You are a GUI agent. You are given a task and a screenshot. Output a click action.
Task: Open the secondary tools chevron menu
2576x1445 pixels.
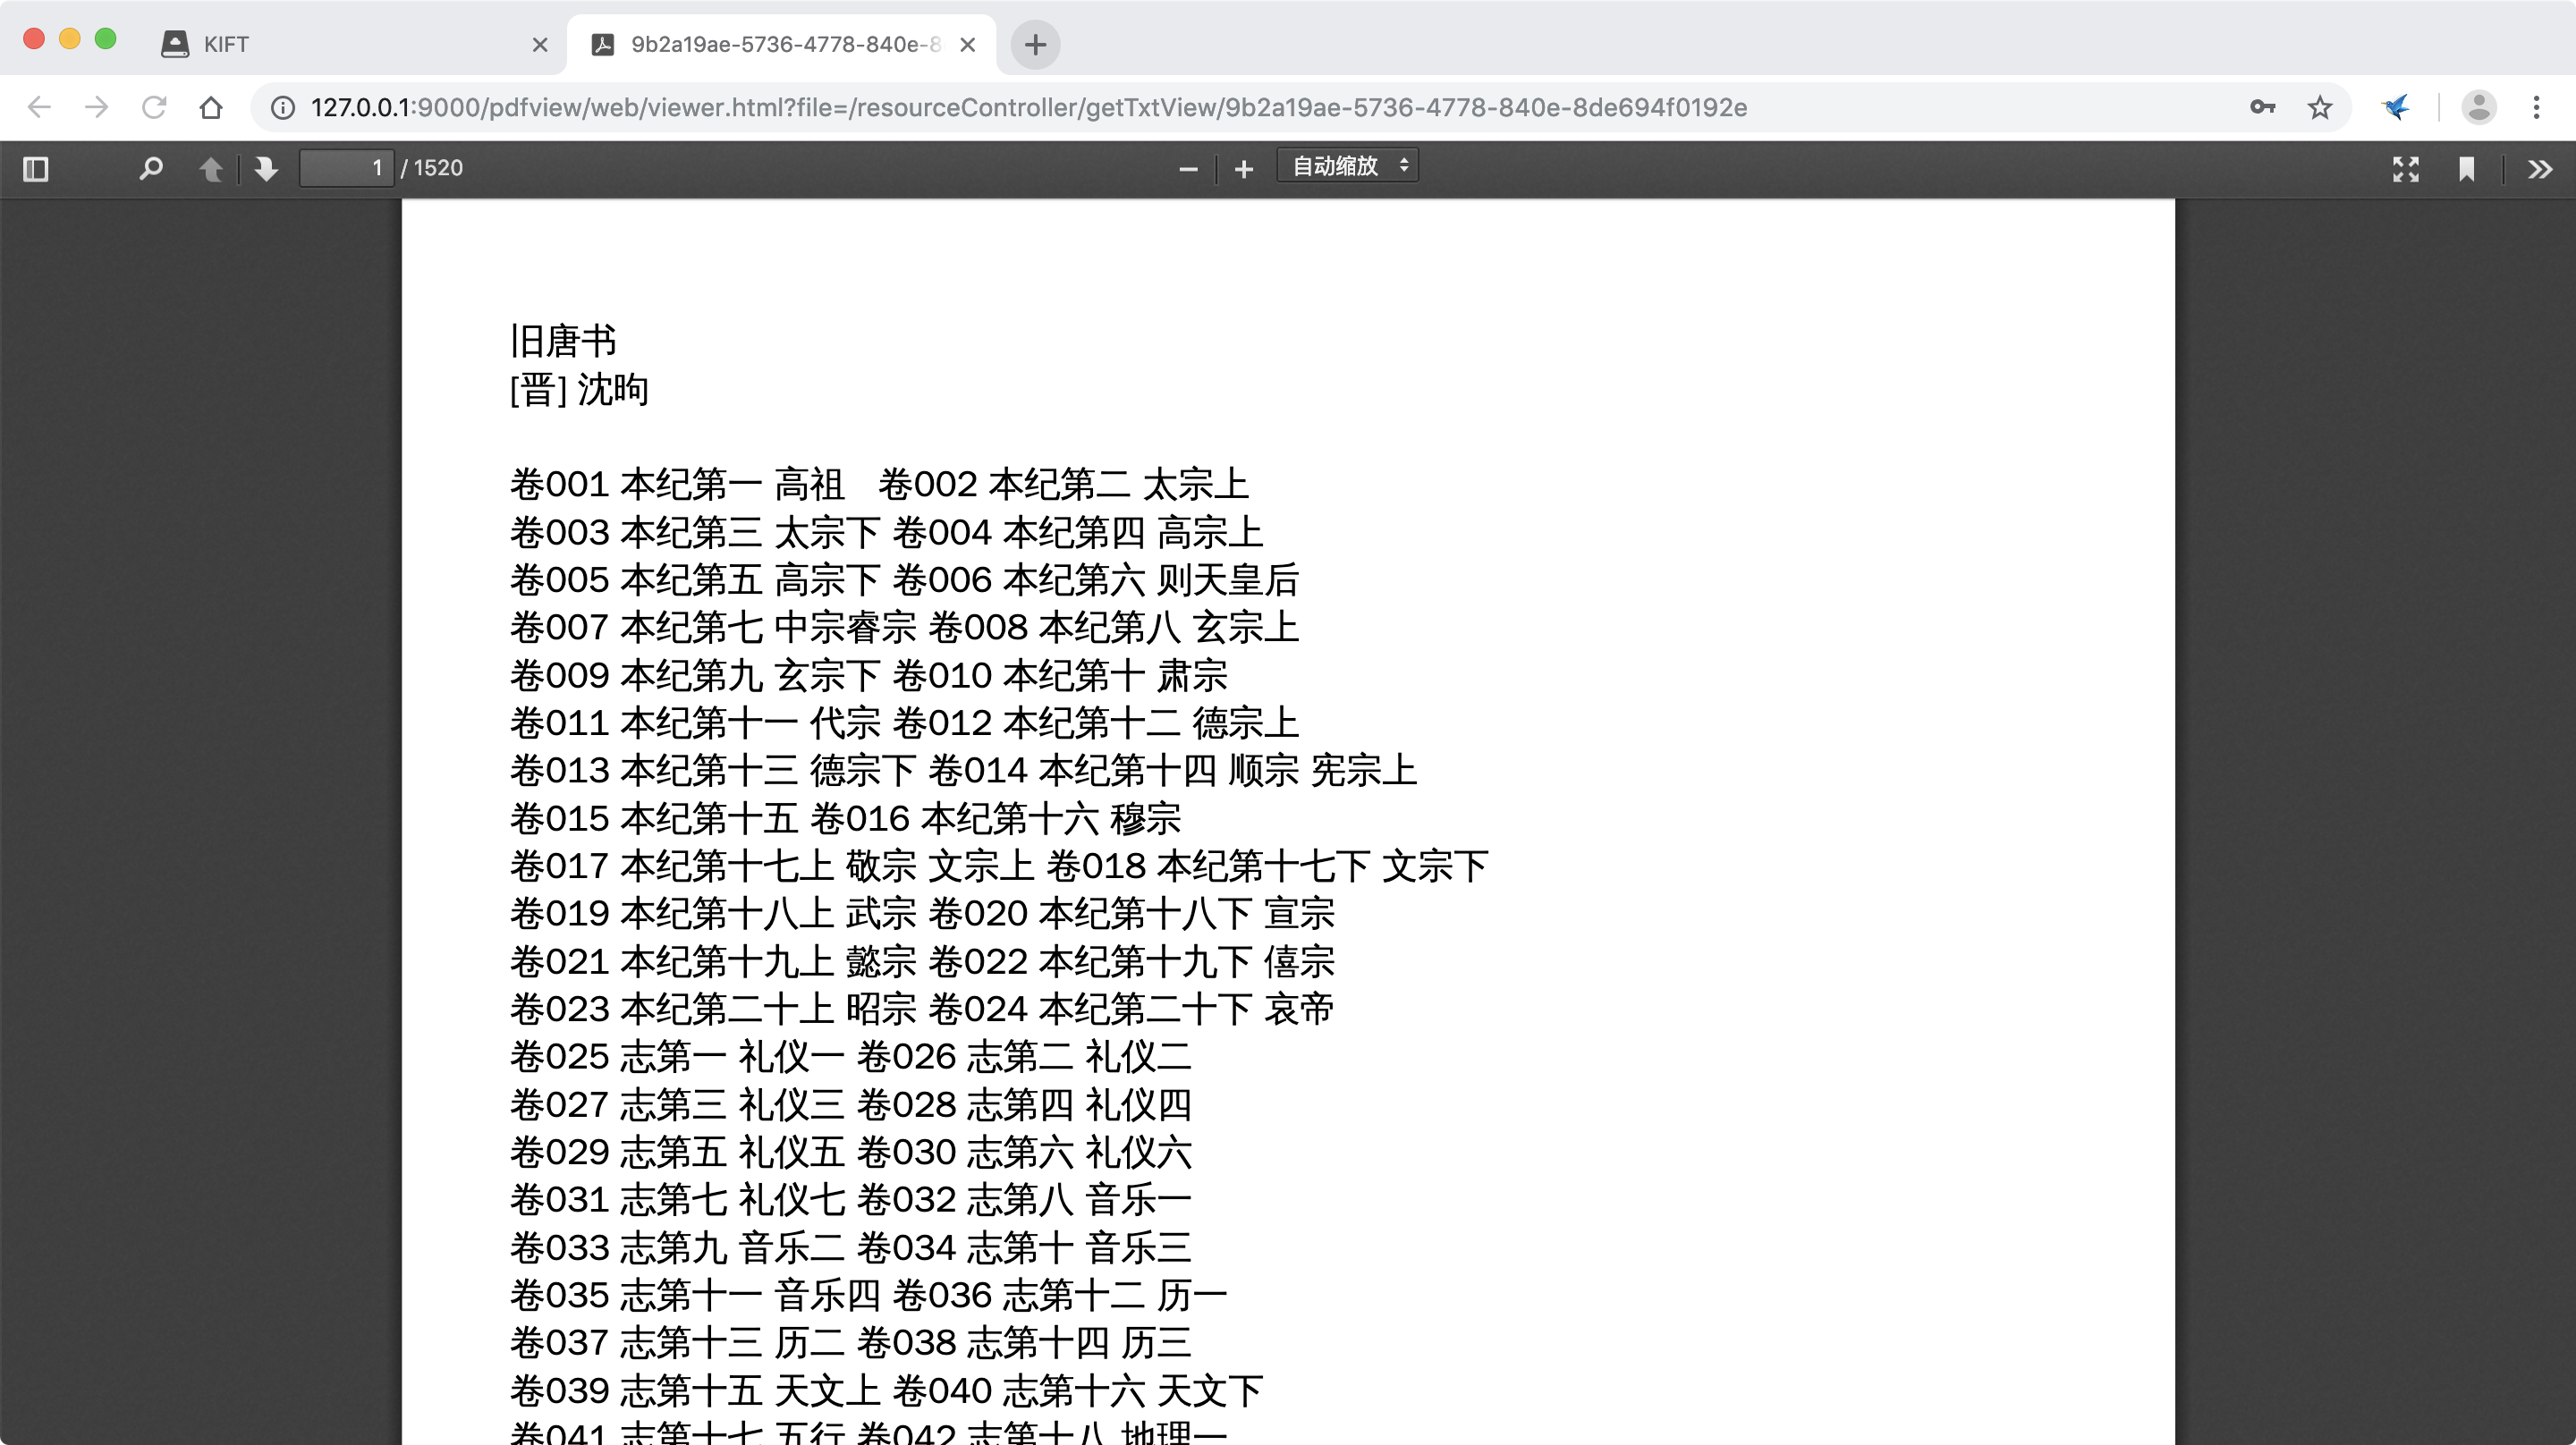[2540, 169]
